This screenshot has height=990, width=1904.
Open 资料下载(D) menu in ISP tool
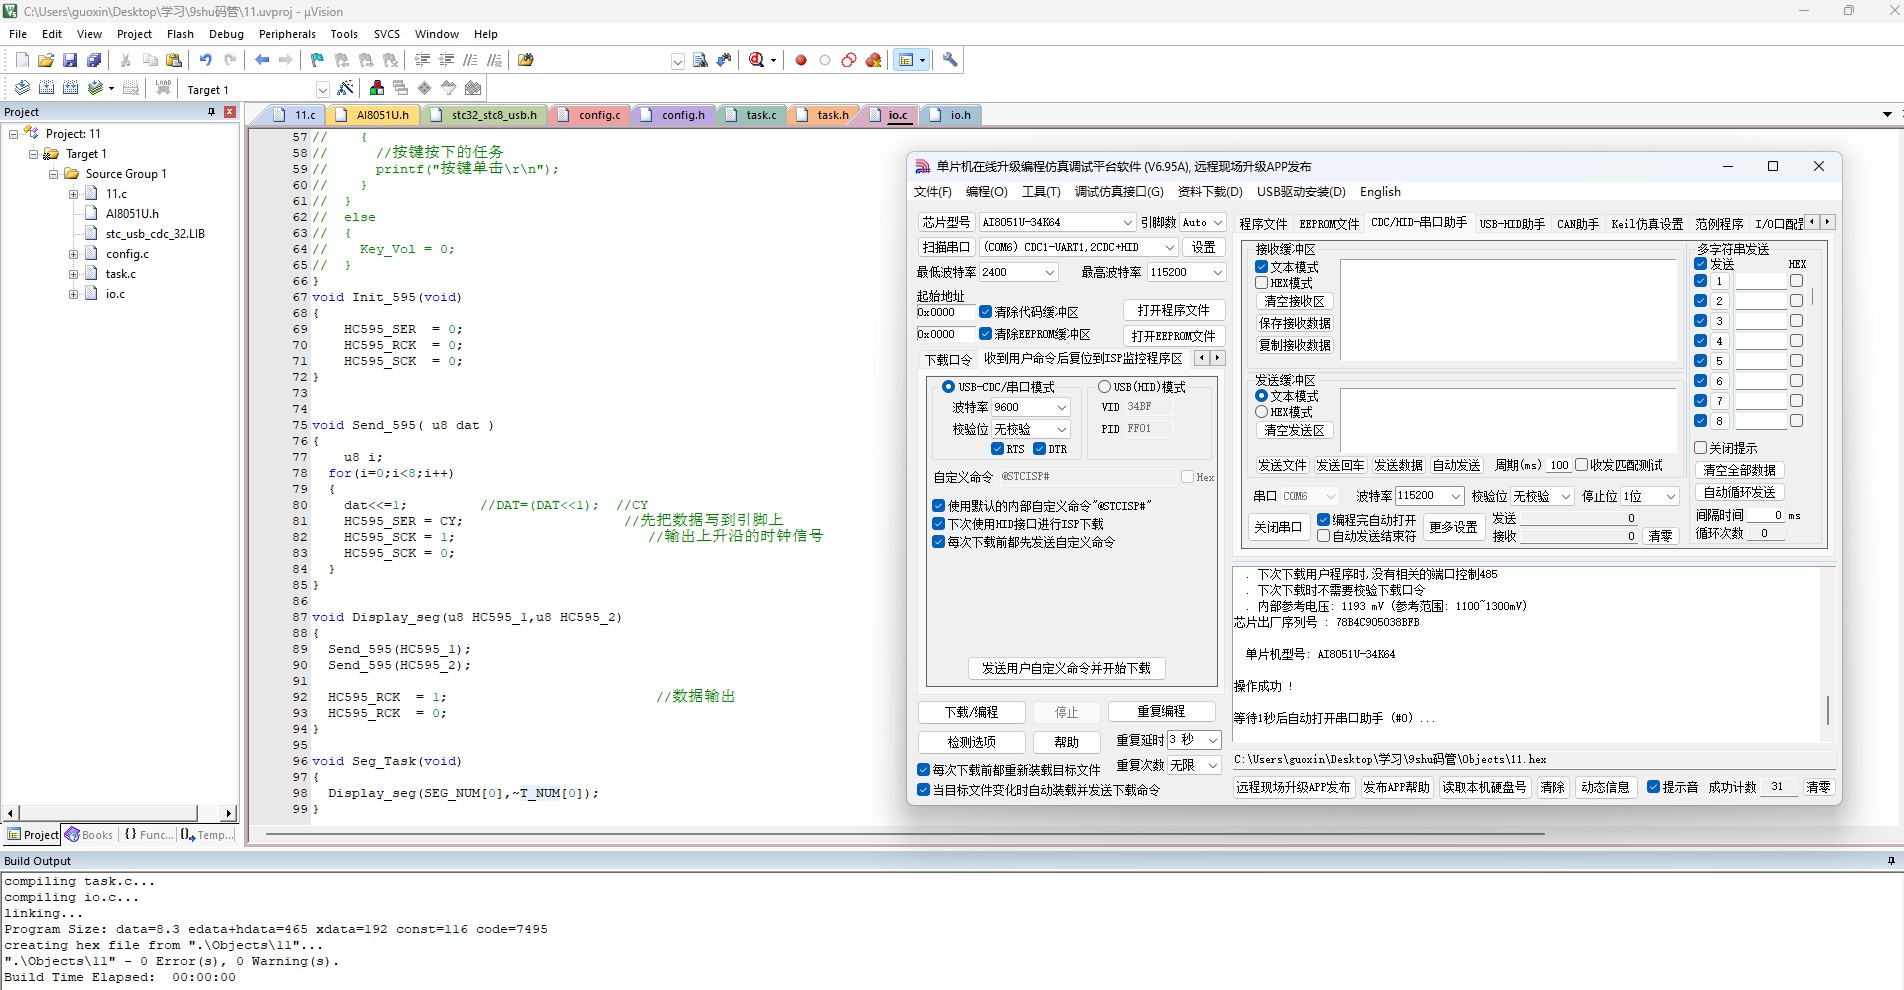(x=1210, y=191)
